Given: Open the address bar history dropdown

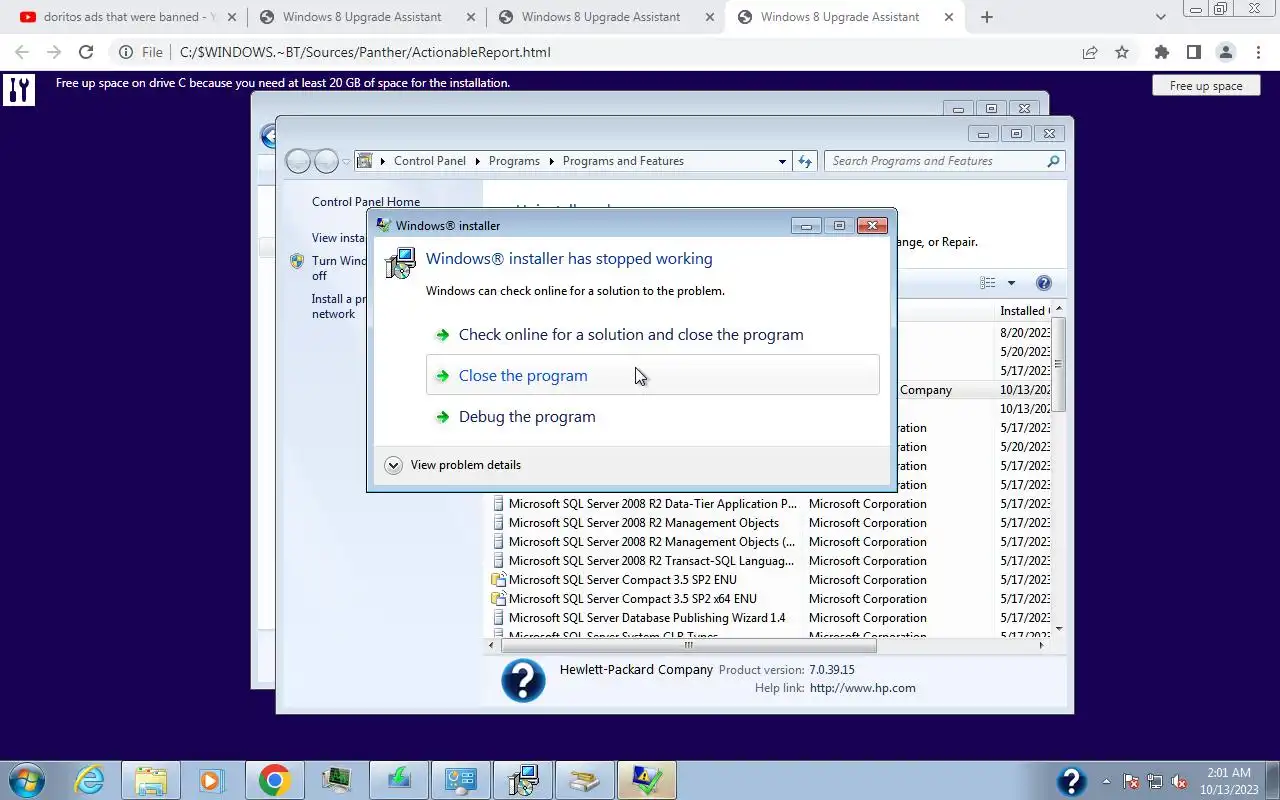Looking at the screenshot, I should 782,161.
